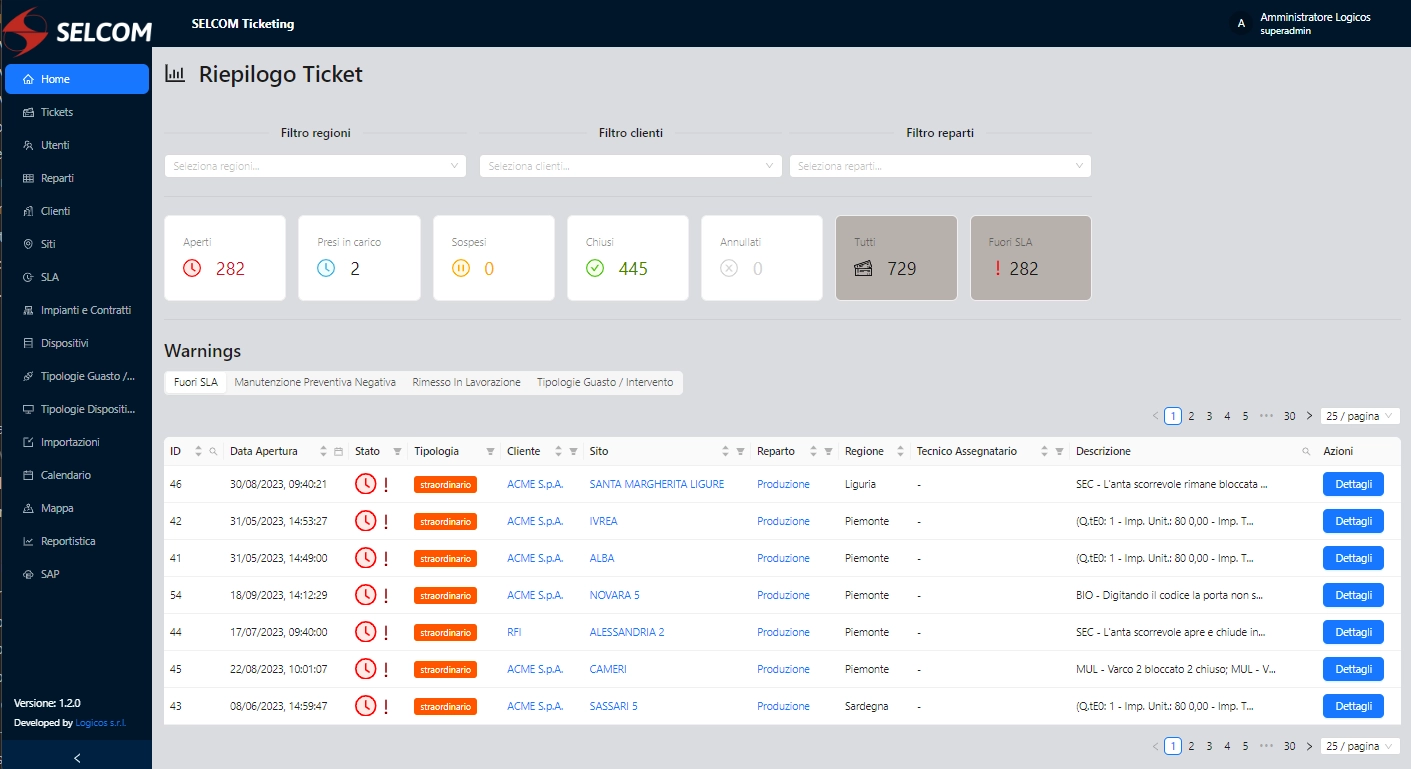Image resolution: width=1411 pixels, height=769 pixels.
Task: Open the Seleziona regioni dropdown
Action: coord(315,166)
